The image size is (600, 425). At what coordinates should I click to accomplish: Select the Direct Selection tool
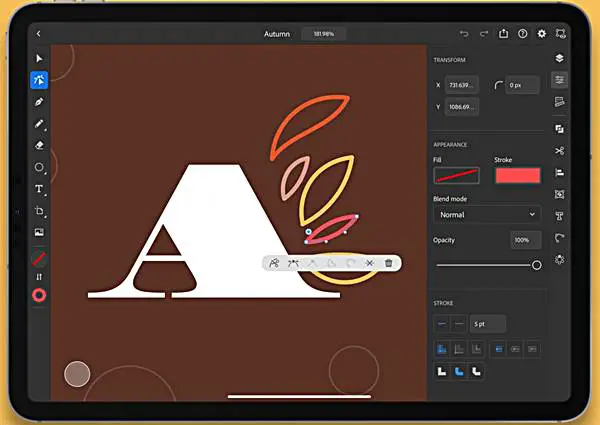click(x=39, y=80)
